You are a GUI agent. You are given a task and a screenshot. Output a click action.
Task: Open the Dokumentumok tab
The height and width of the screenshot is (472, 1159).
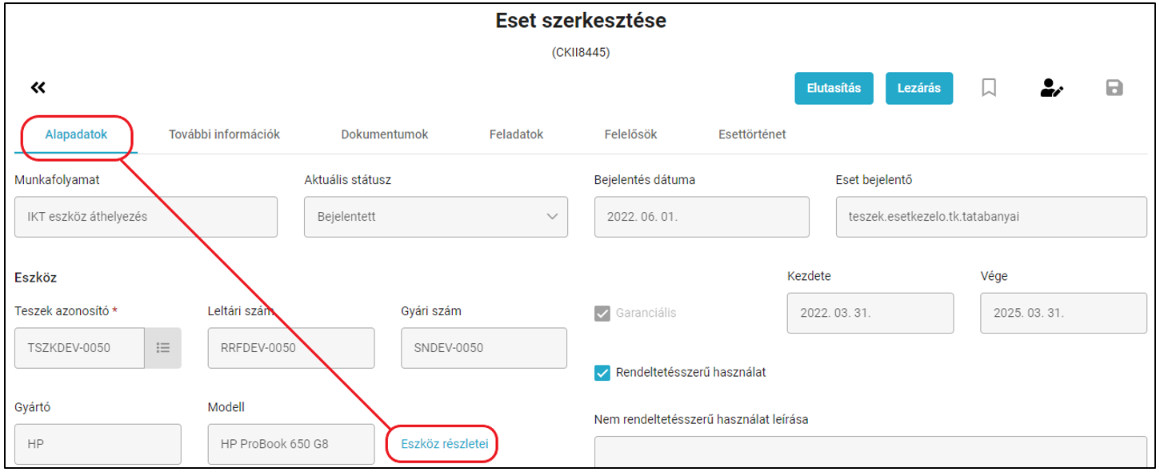click(x=384, y=135)
